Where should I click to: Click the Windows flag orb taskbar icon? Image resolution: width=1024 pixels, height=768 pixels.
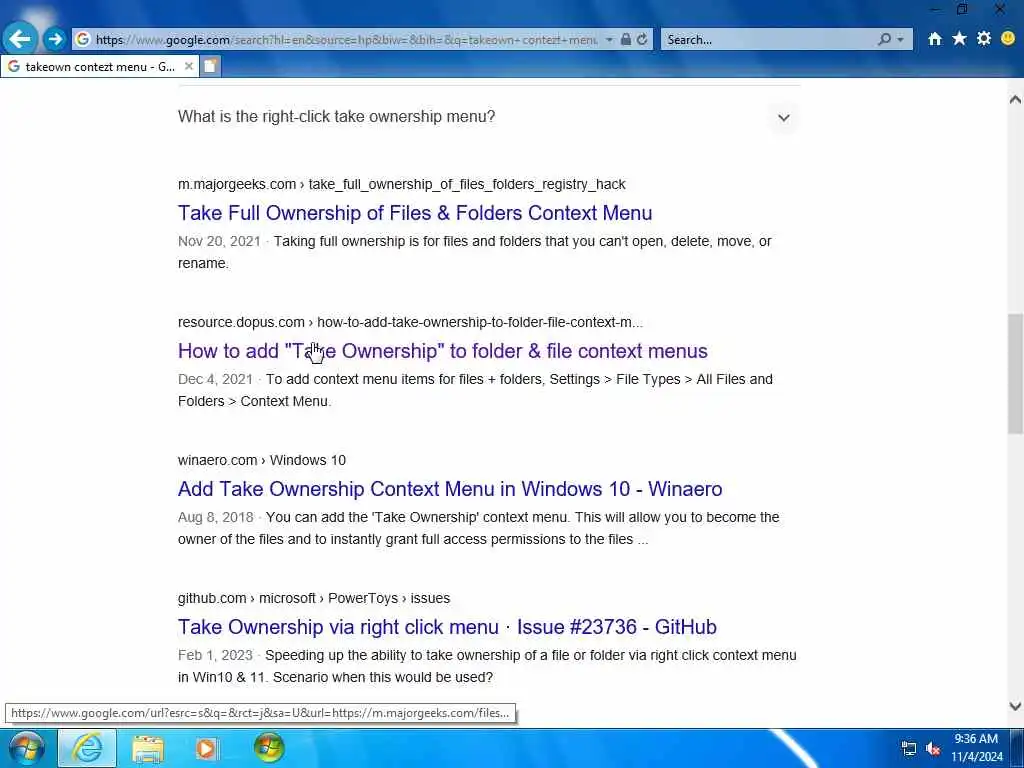(269, 748)
